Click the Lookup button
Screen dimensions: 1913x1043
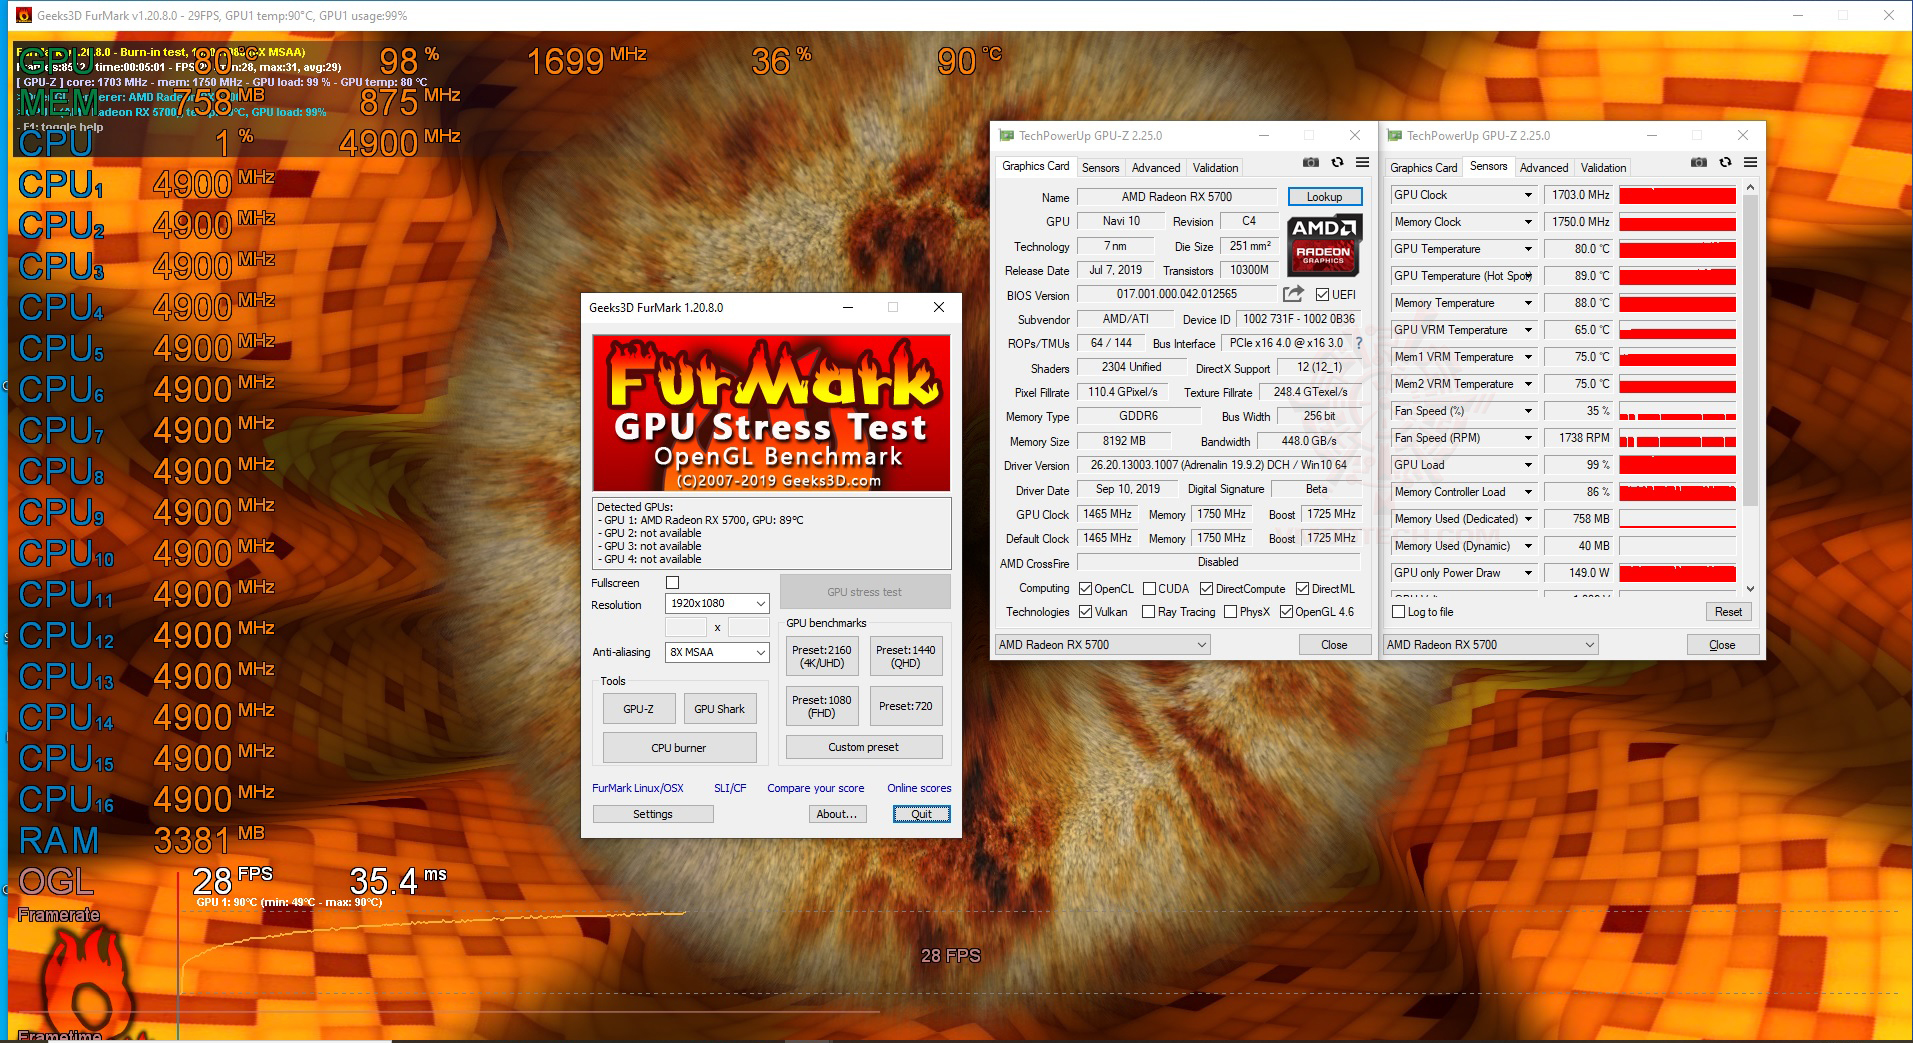pos(1324,197)
